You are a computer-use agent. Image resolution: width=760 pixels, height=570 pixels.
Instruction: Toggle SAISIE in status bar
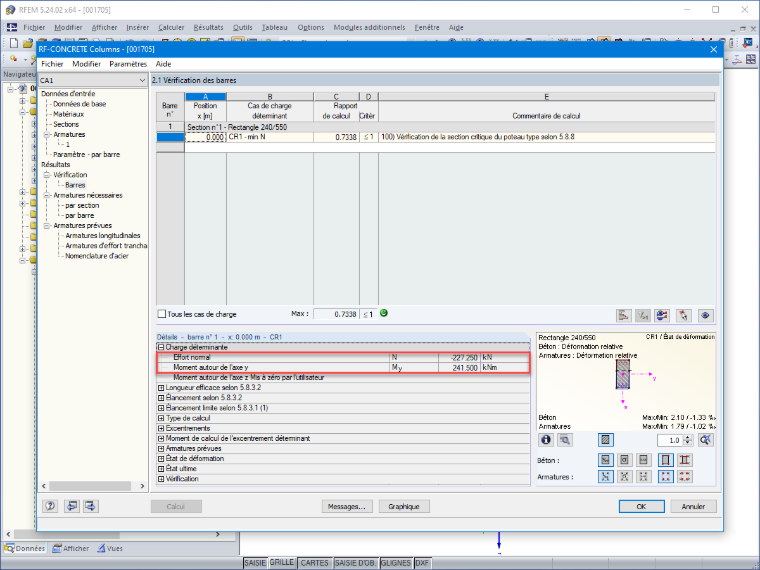tap(255, 563)
